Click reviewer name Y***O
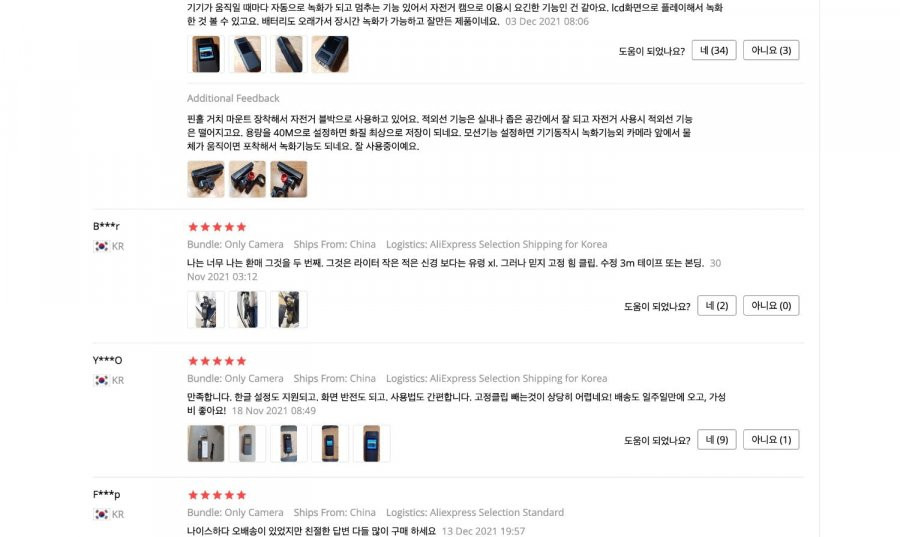This screenshot has width=900, height=537. click(107, 360)
